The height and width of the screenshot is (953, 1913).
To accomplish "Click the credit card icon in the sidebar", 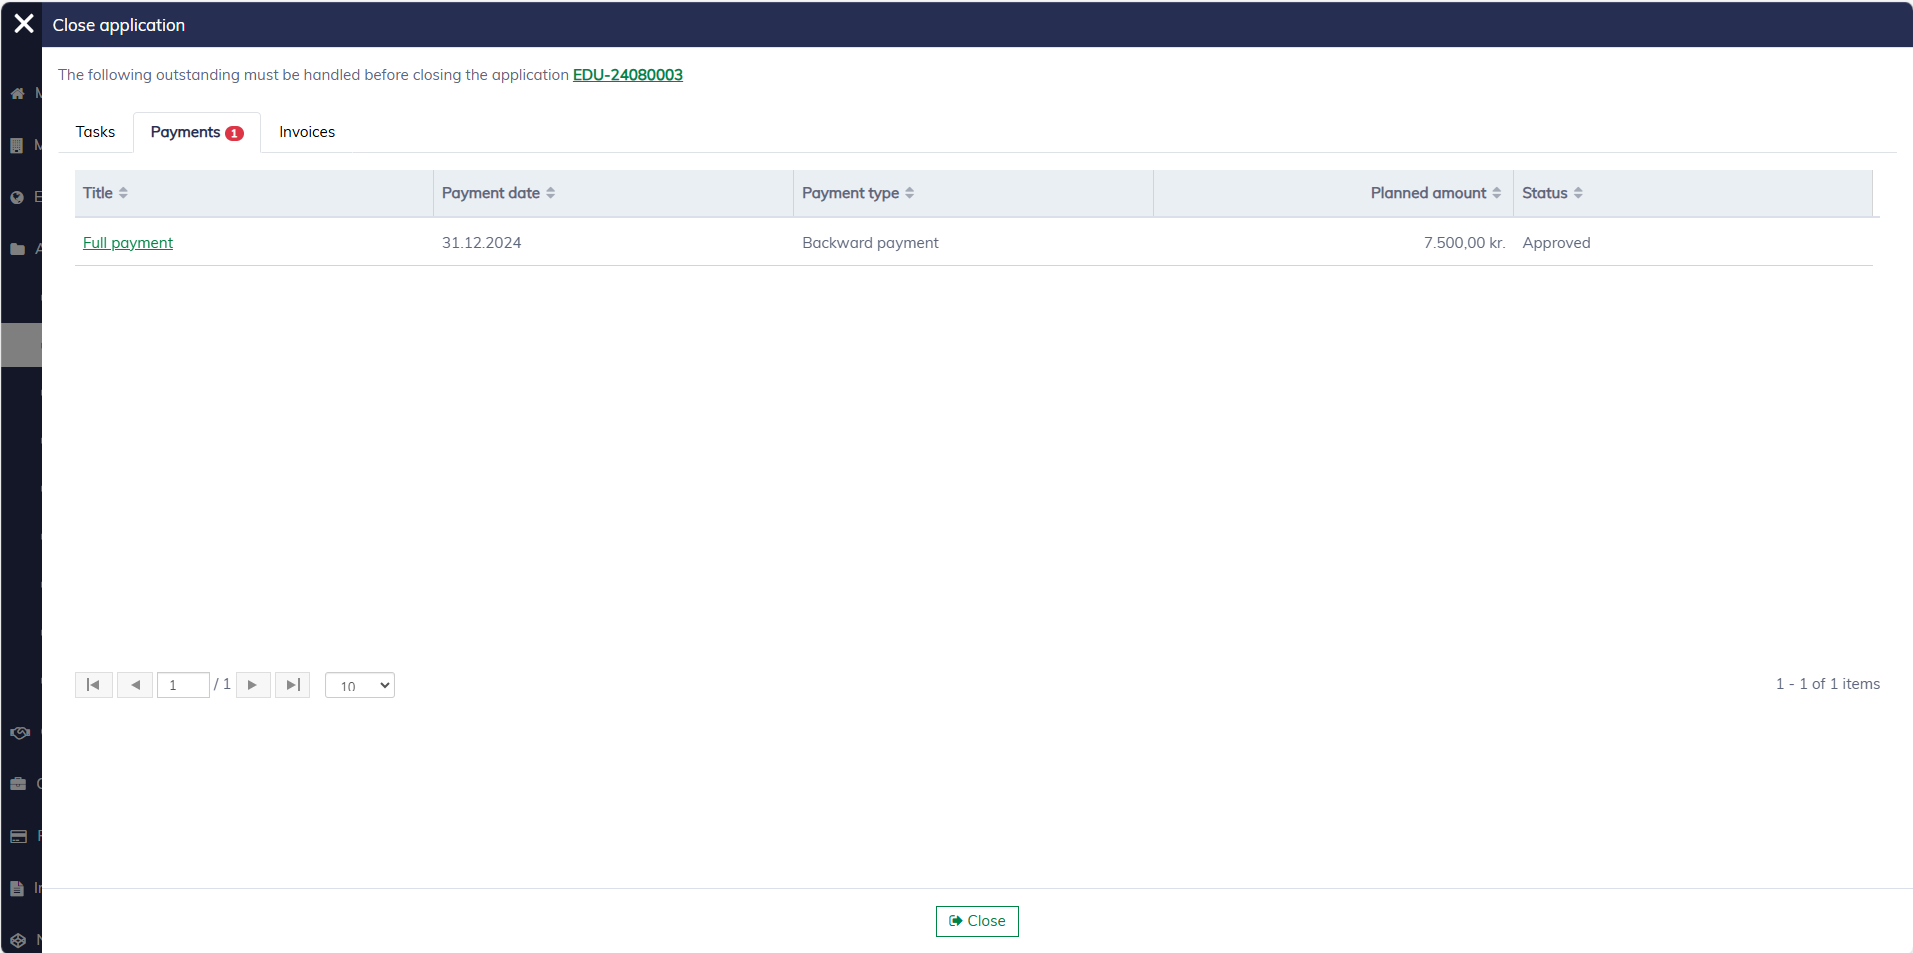I will (x=18, y=836).
